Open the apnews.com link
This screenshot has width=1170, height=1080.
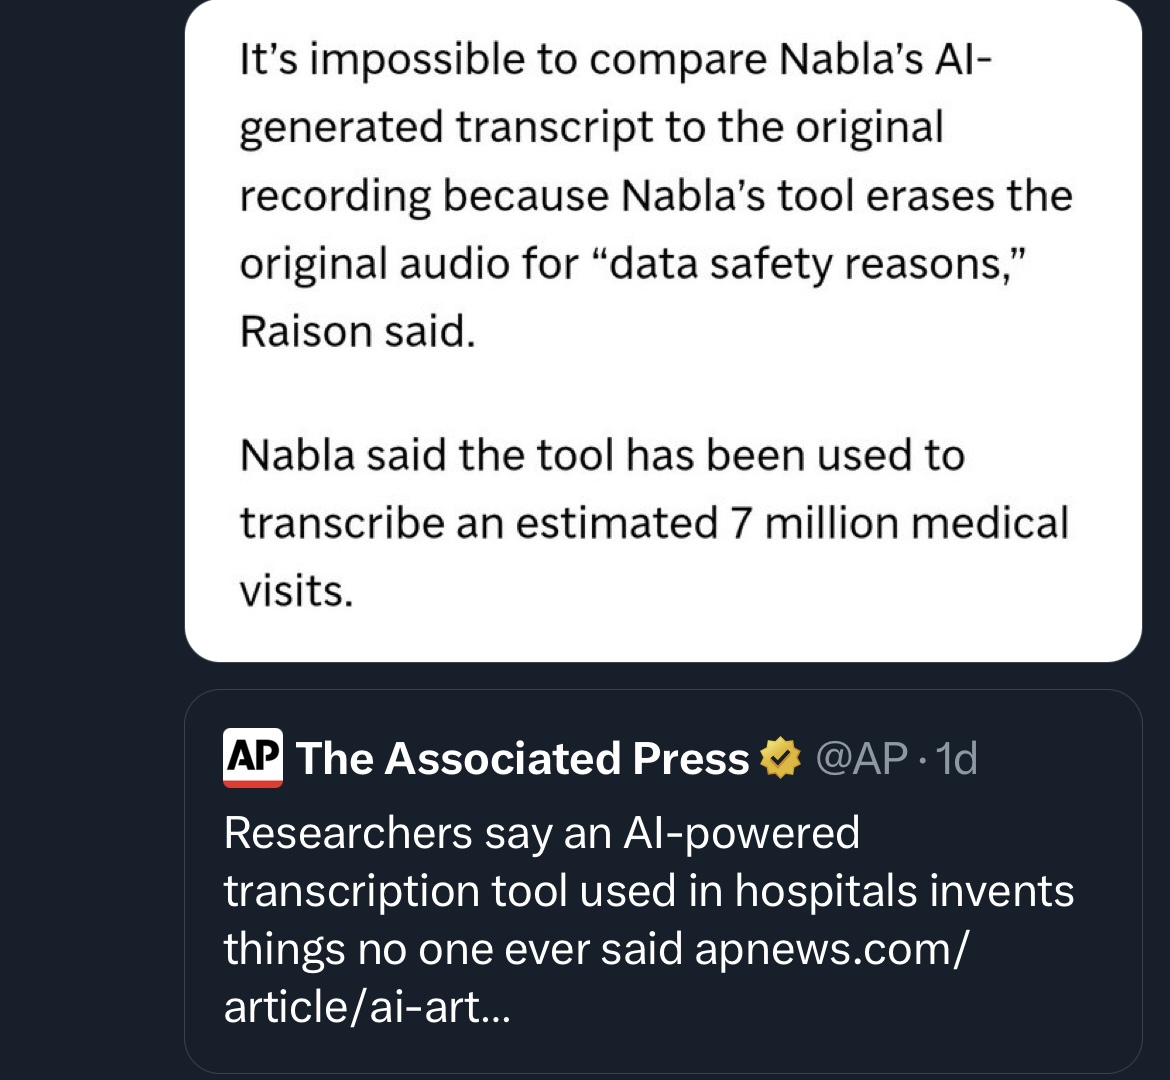click(x=830, y=949)
